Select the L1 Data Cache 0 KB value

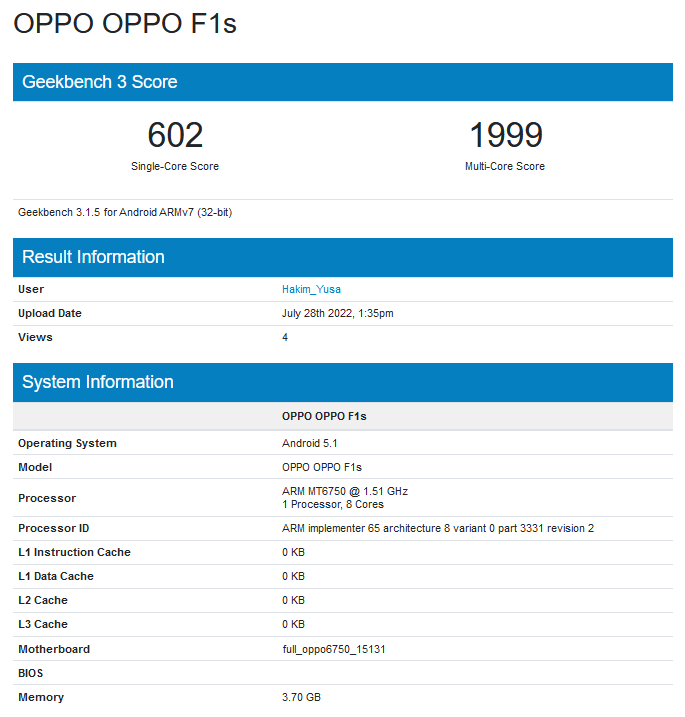point(293,577)
